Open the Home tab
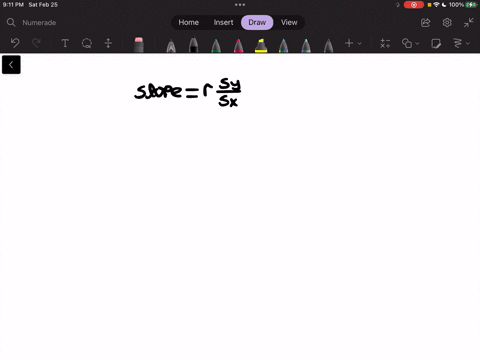This screenshot has width=480, height=360. click(x=188, y=22)
